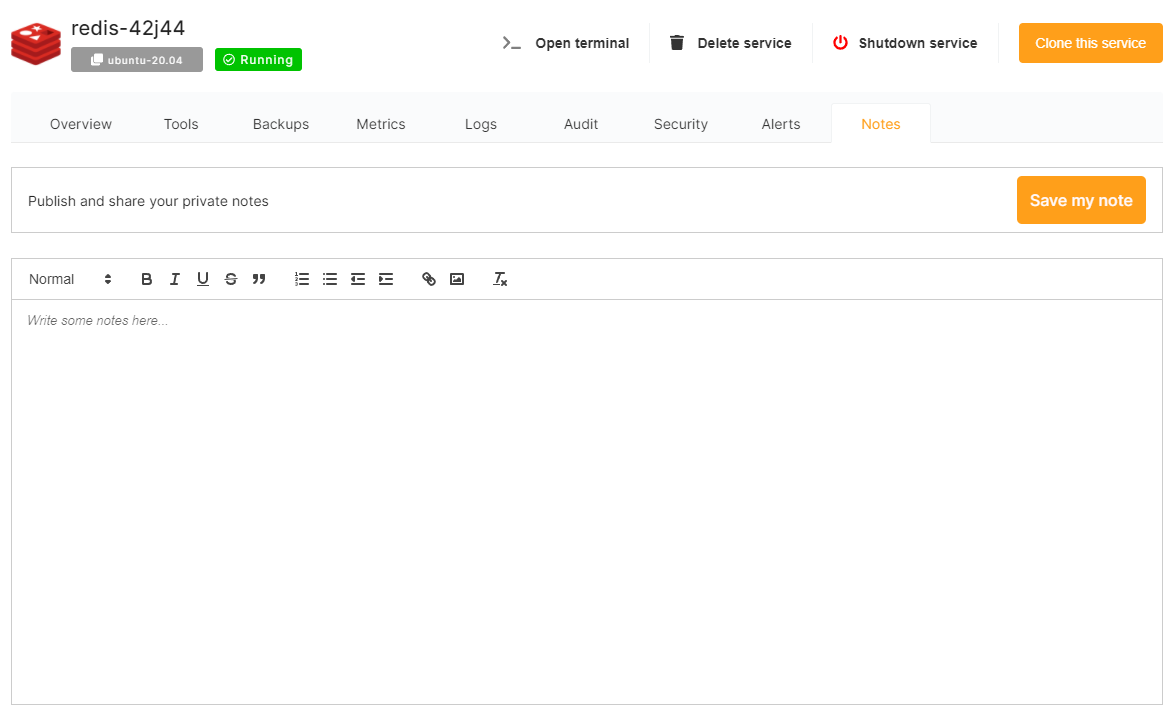Start a numbered list in the note
Screen dimensions: 1171x726
tap(302, 279)
